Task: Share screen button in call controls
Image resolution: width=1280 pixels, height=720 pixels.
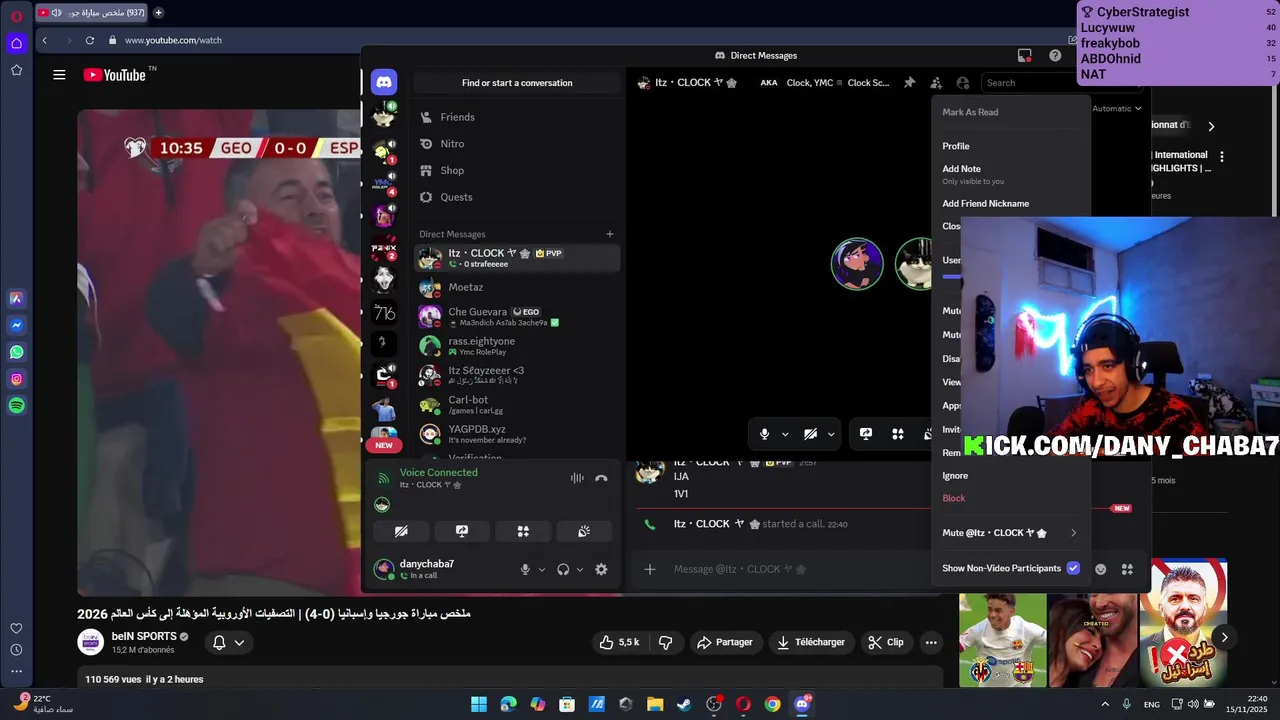Action: 866,434
